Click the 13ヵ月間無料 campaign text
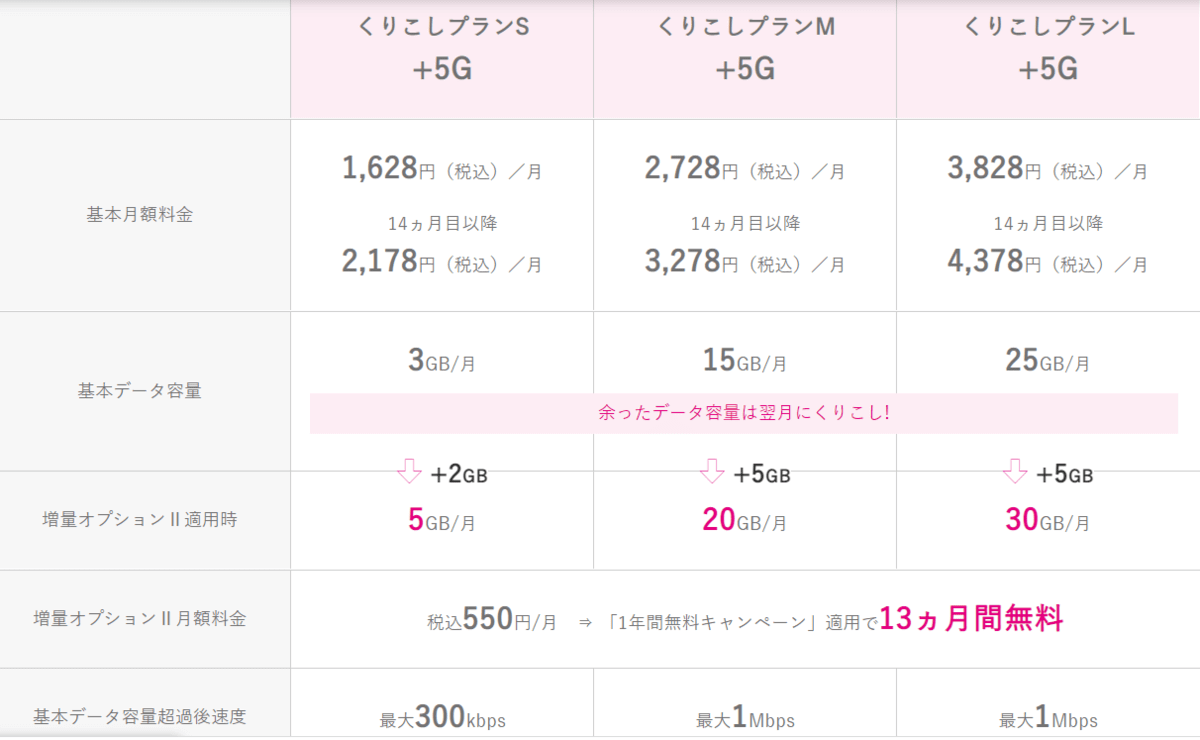1200x740 pixels. coord(971,619)
